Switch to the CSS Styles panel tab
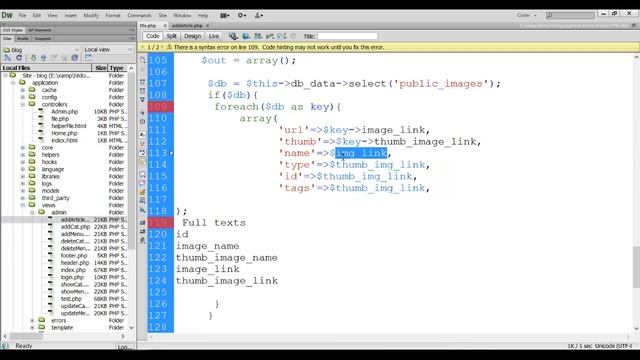 pos(13,30)
